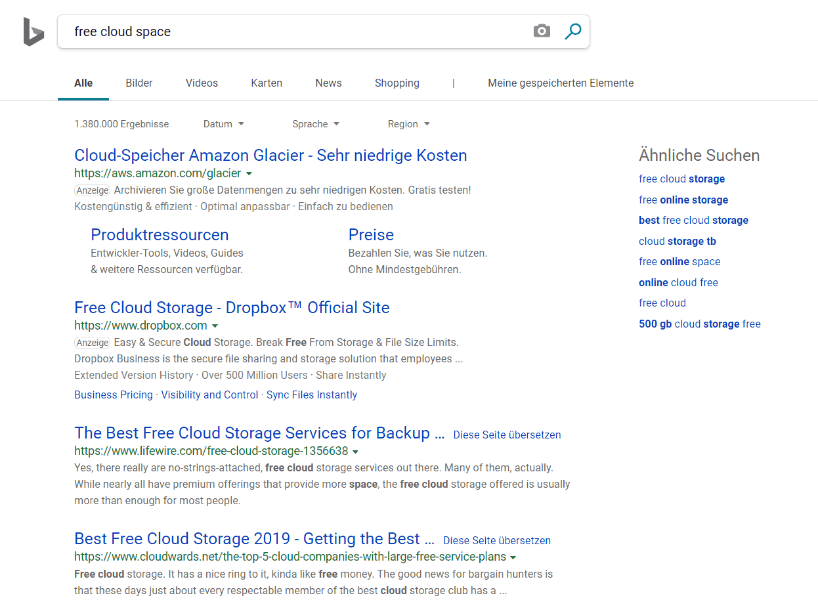Click the www.dropbox.com URL text

(x=140, y=326)
